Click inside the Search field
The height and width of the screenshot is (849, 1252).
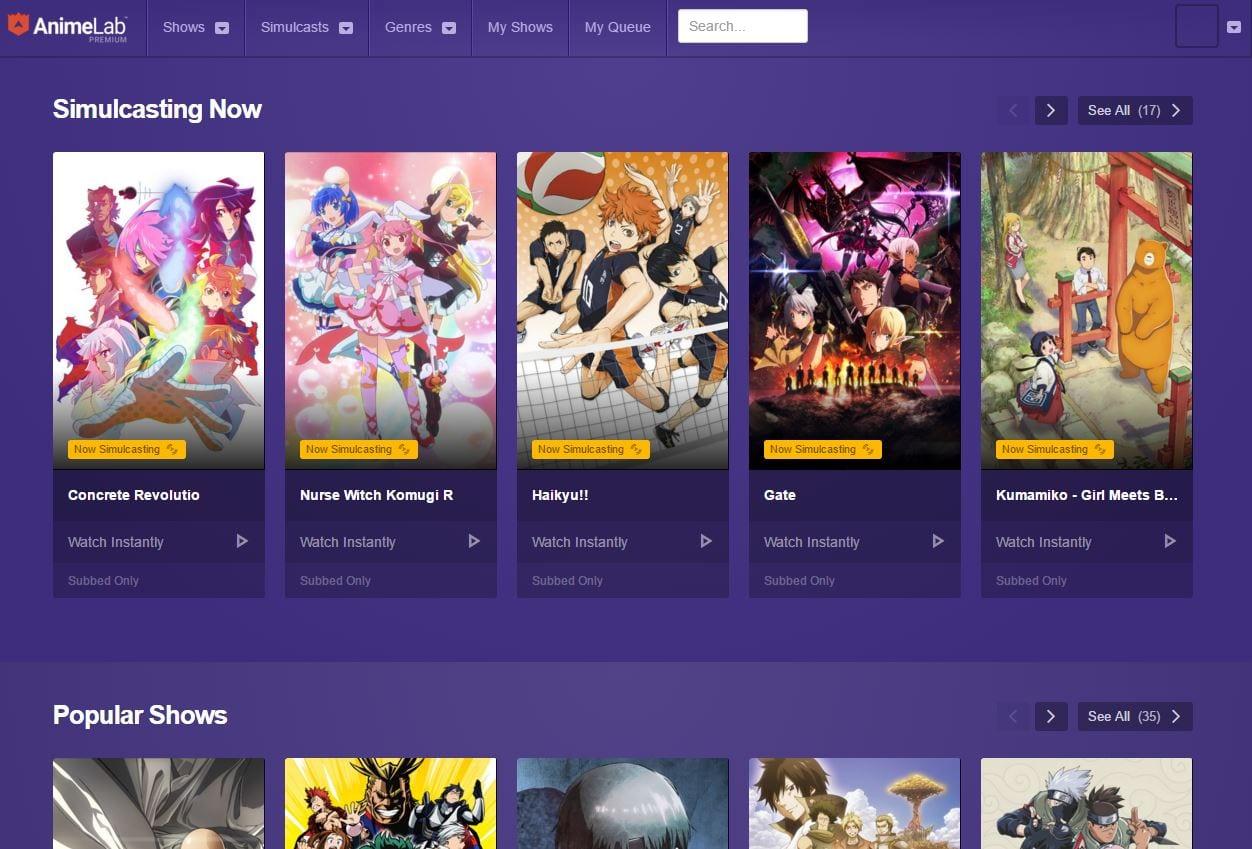click(x=742, y=26)
